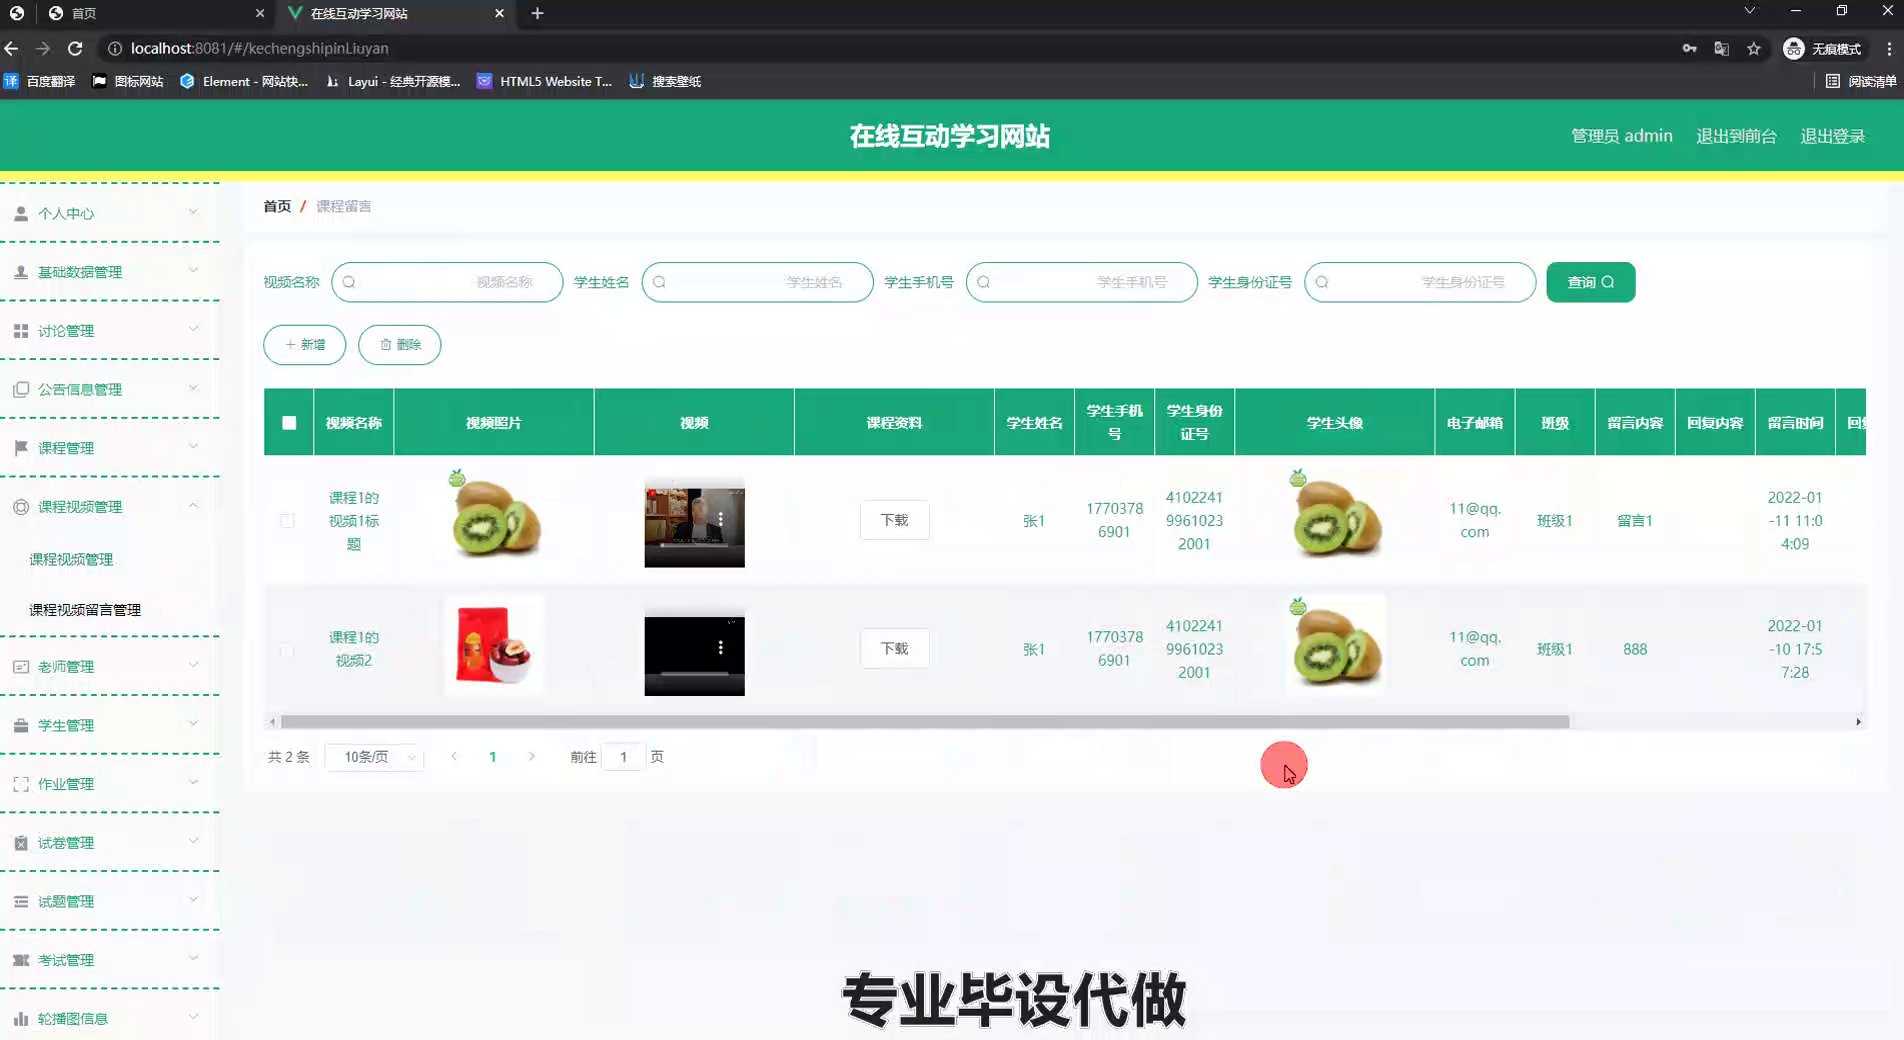Viewport: 1904px width, 1040px height.
Task: Open the 10条/页 page size dropdown
Action: click(376, 757)
